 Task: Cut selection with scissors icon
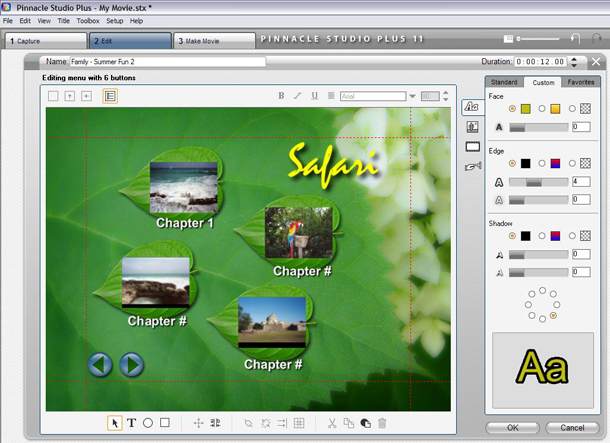pos(332,423)
